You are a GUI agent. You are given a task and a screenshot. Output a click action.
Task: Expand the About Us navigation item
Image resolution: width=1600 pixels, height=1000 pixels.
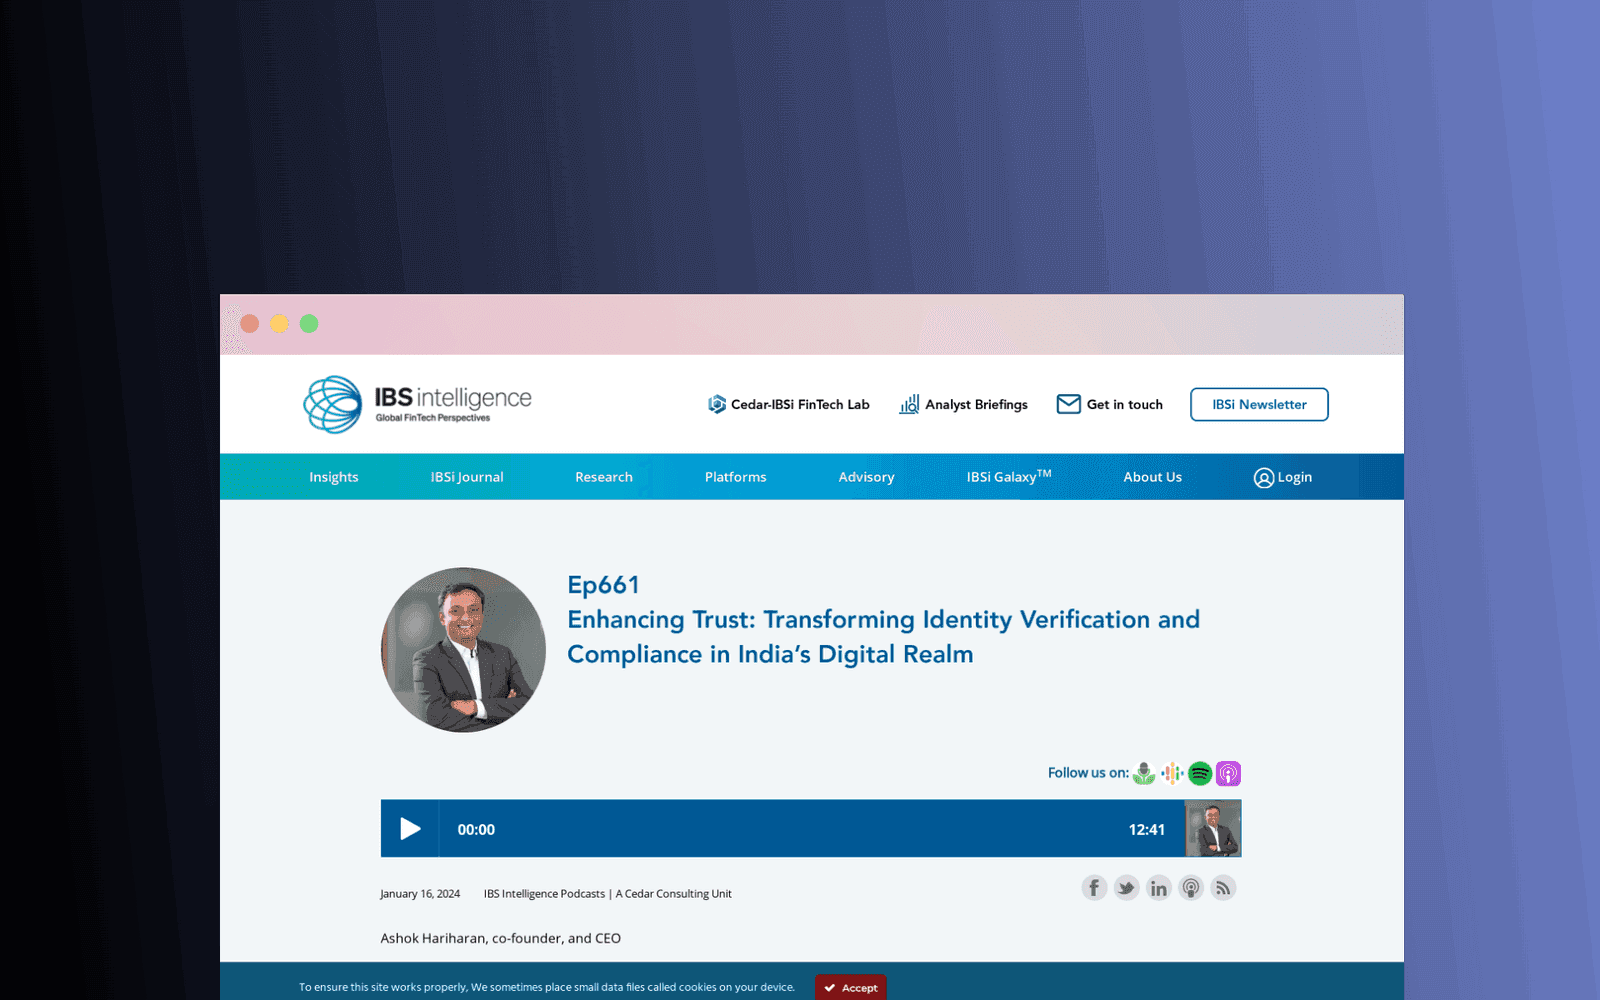coord(1152,477)
